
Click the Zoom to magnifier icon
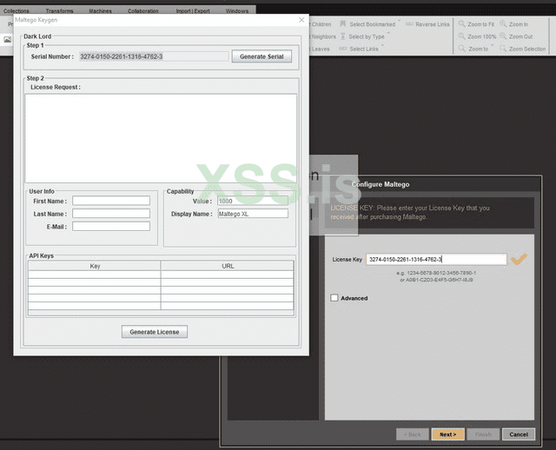(462, 48)
